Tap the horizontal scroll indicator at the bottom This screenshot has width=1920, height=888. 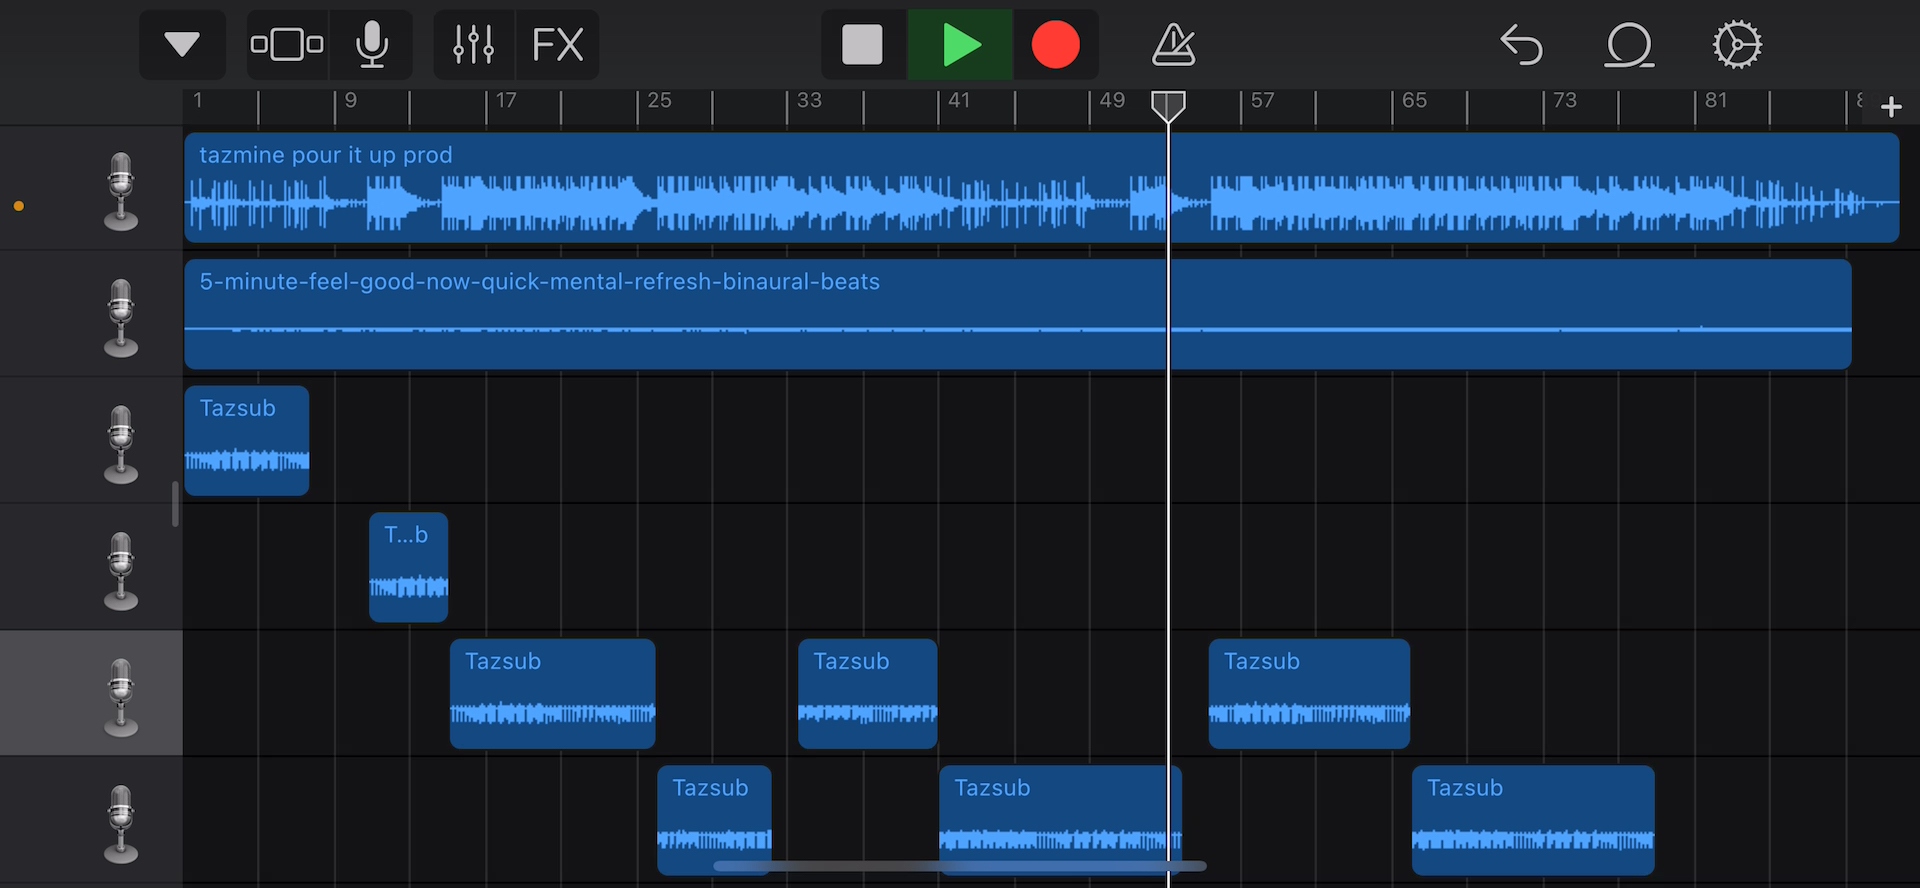pos(960,866)
